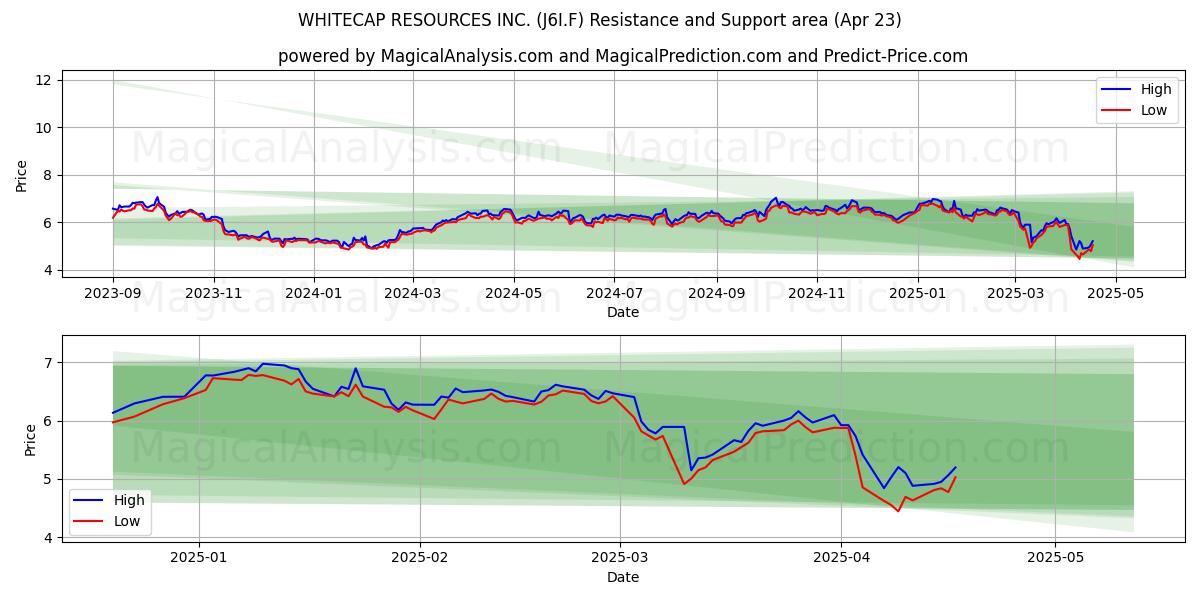Click the bottom chart '2025-05' tick label
The image size is (1200, 600).
1056,557
